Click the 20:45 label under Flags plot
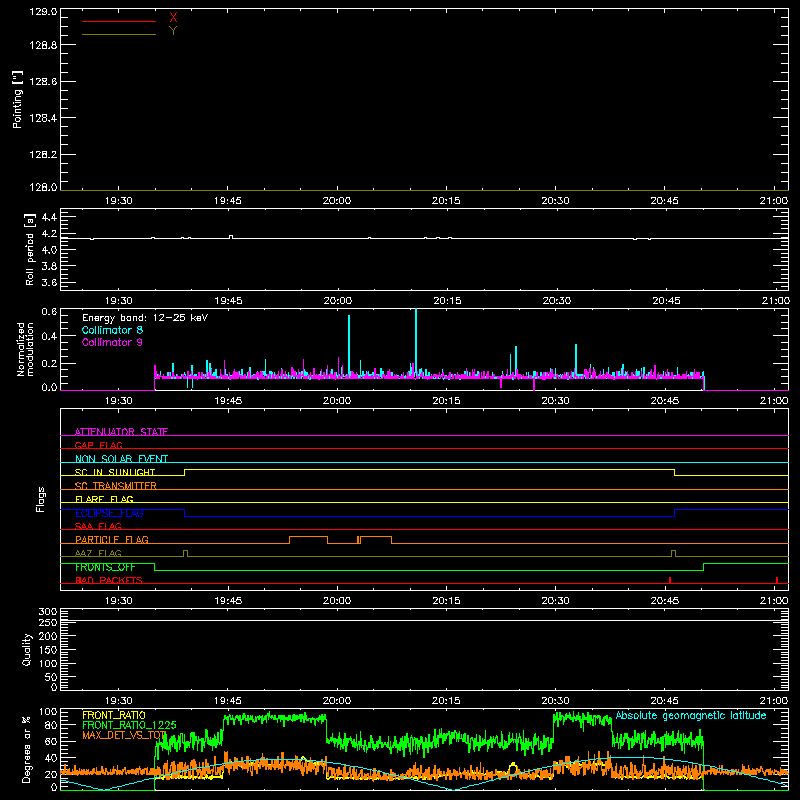This screenshot has height=800, width=800. pyautogui.click(x=665, y=601)
